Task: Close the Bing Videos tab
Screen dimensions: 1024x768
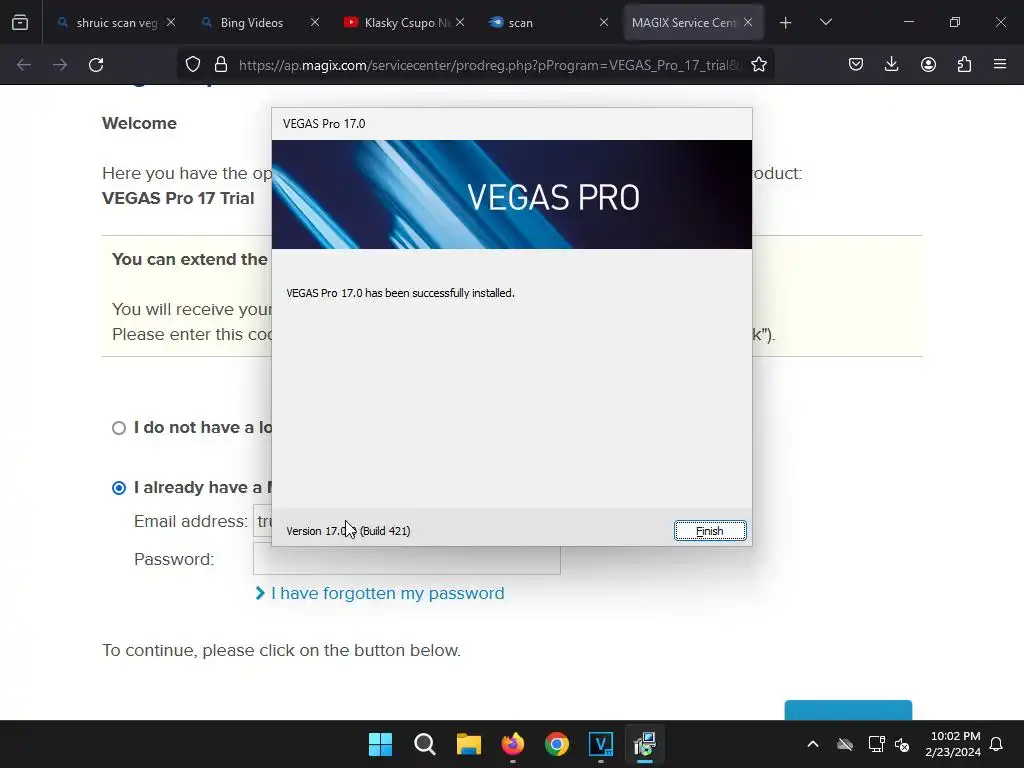Action: [315, 22]
